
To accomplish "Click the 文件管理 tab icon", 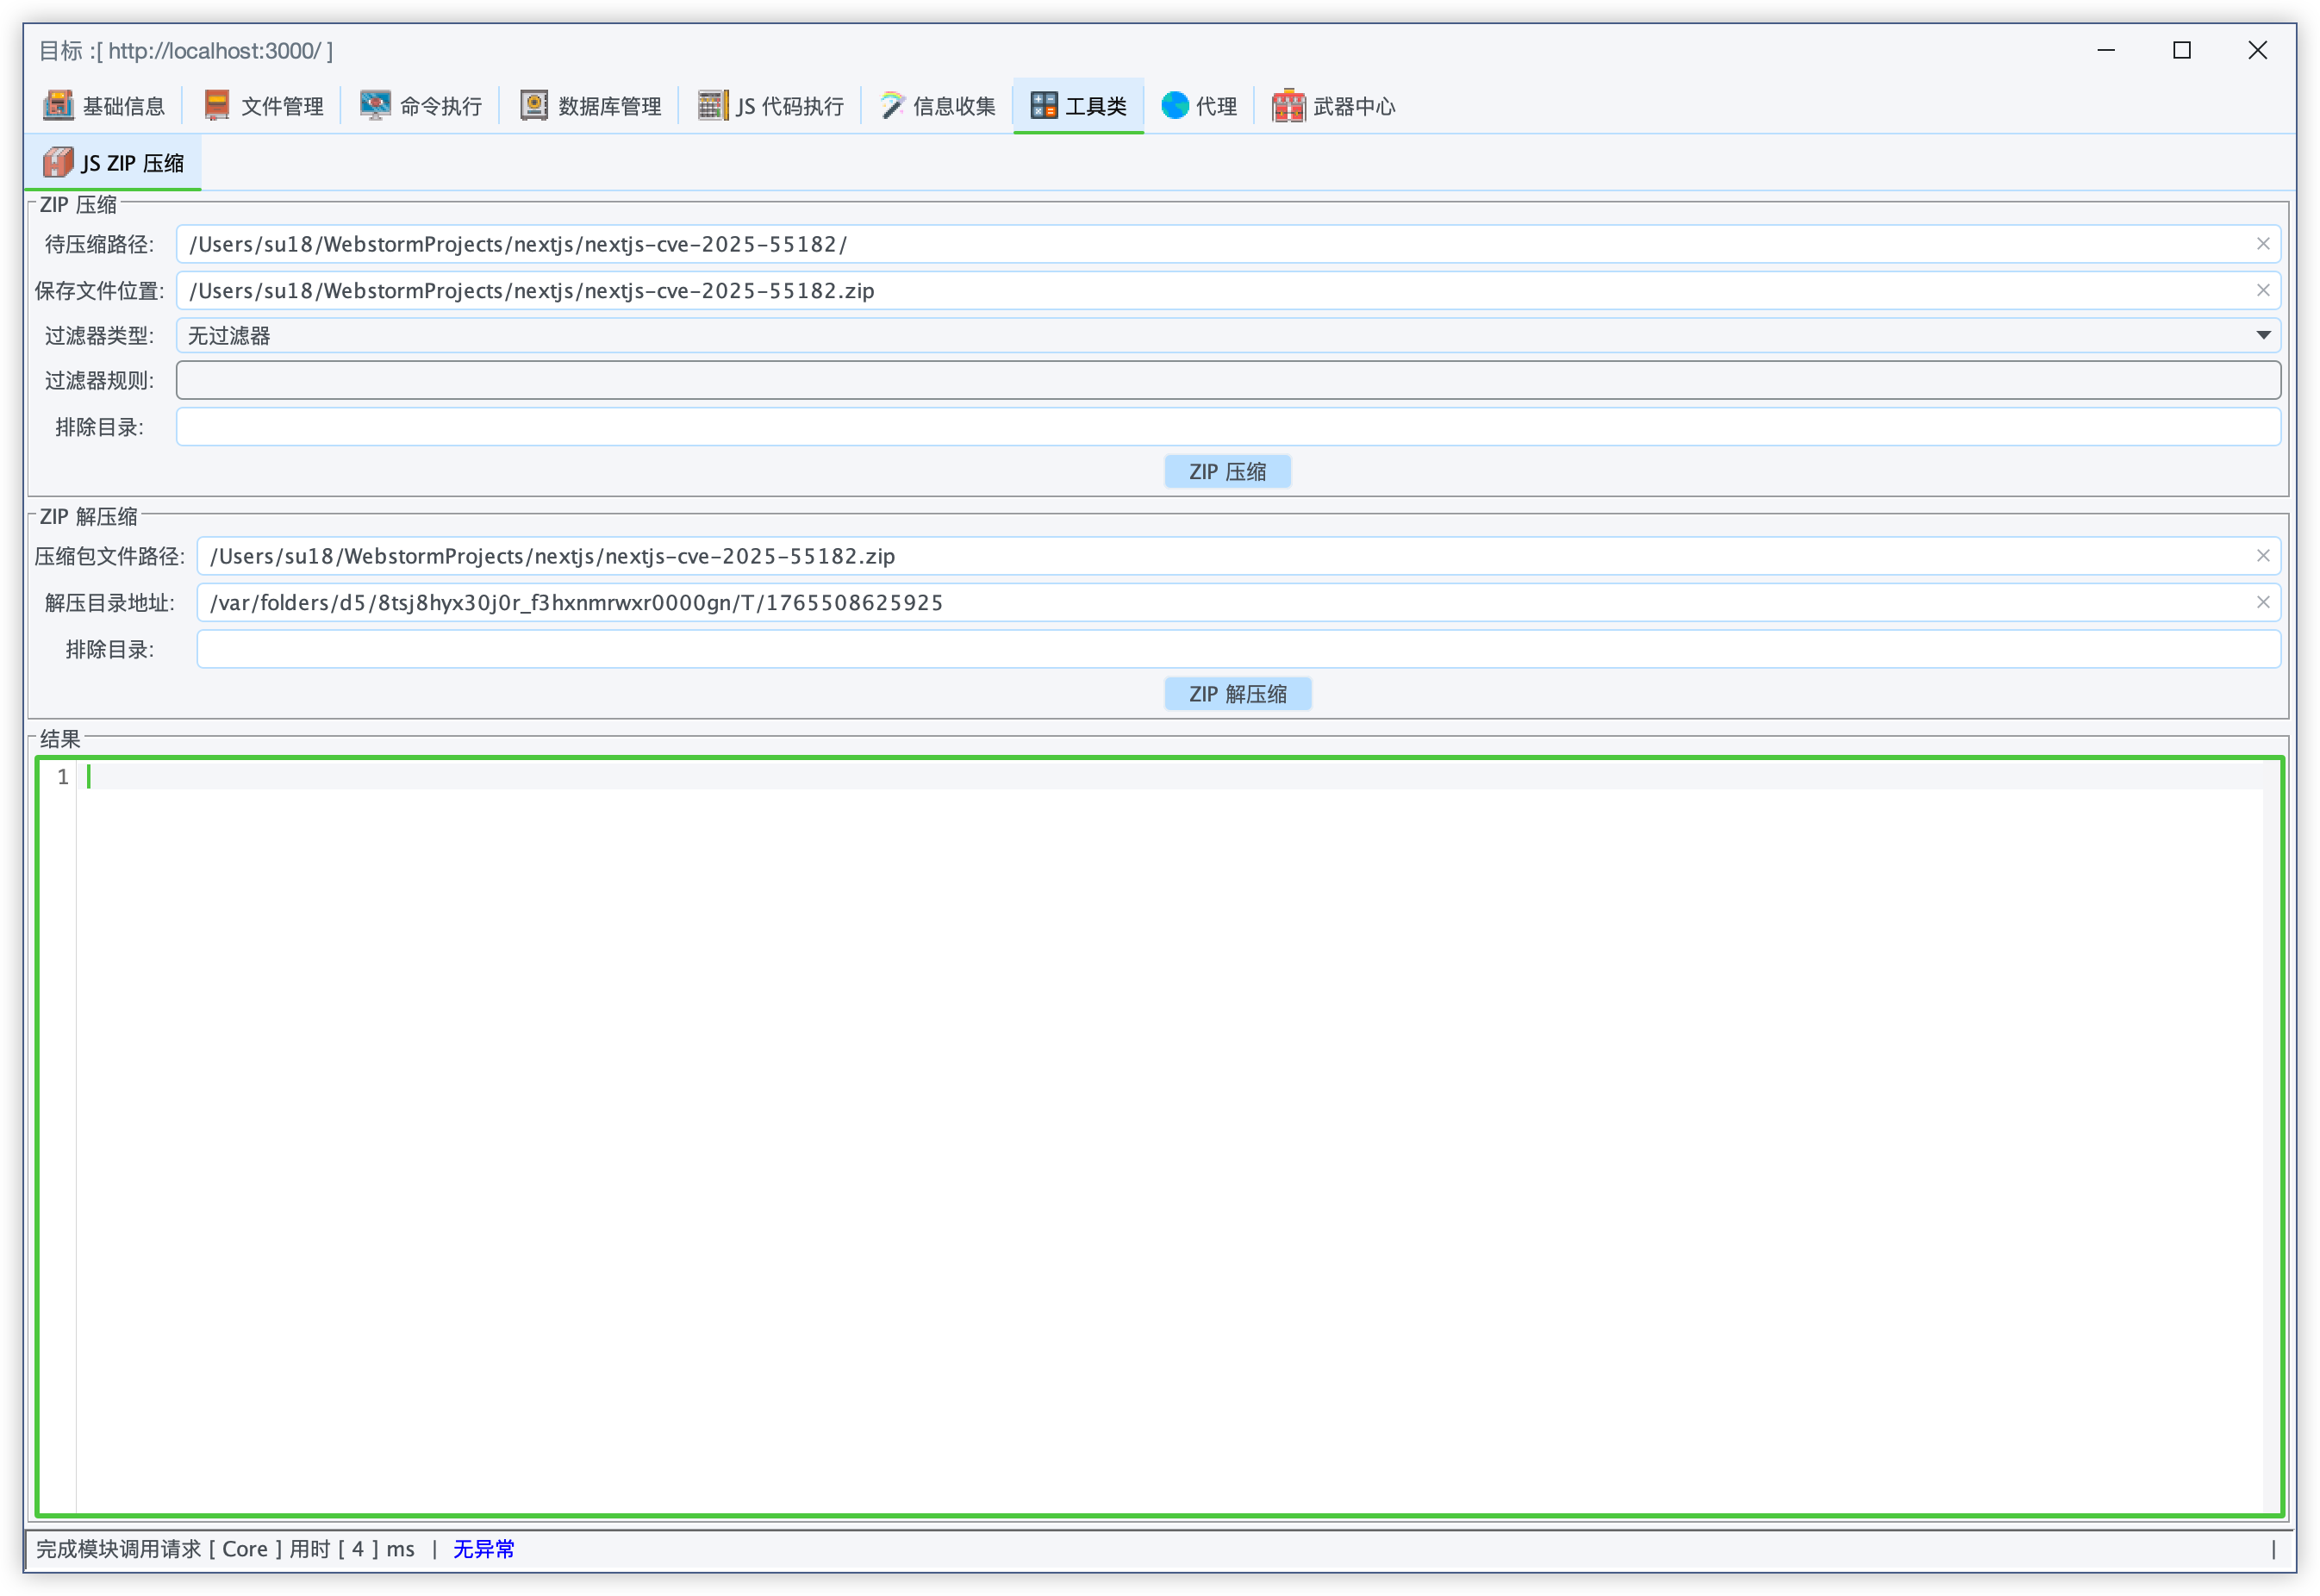I will coord(216,105).
